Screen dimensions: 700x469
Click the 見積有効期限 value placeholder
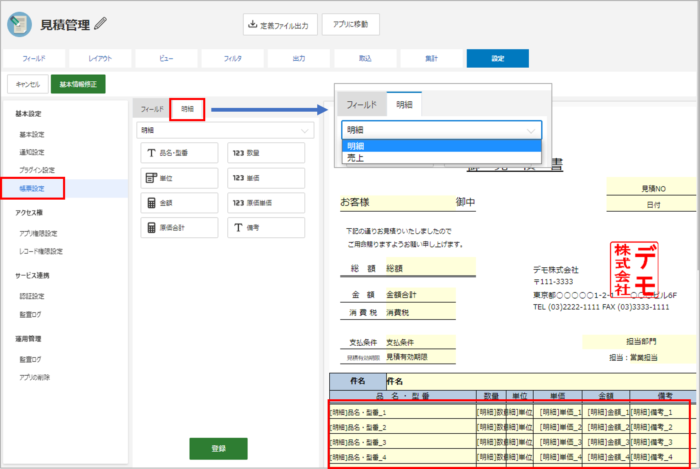pos(421,357)
